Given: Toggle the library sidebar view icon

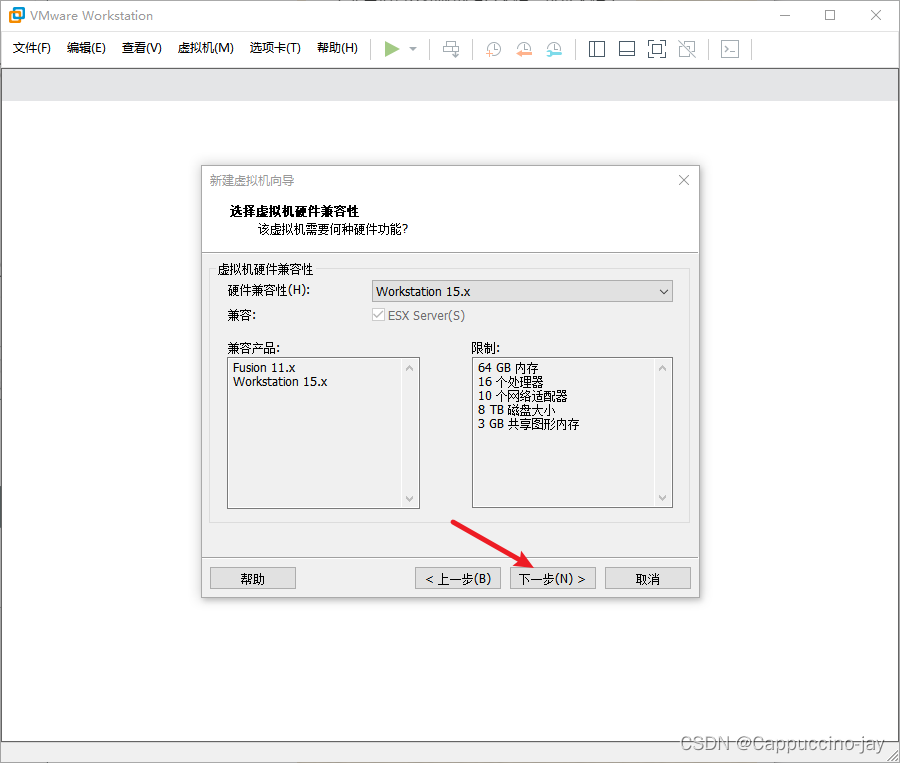Looking at the screenshot, I should click(597, 49).
